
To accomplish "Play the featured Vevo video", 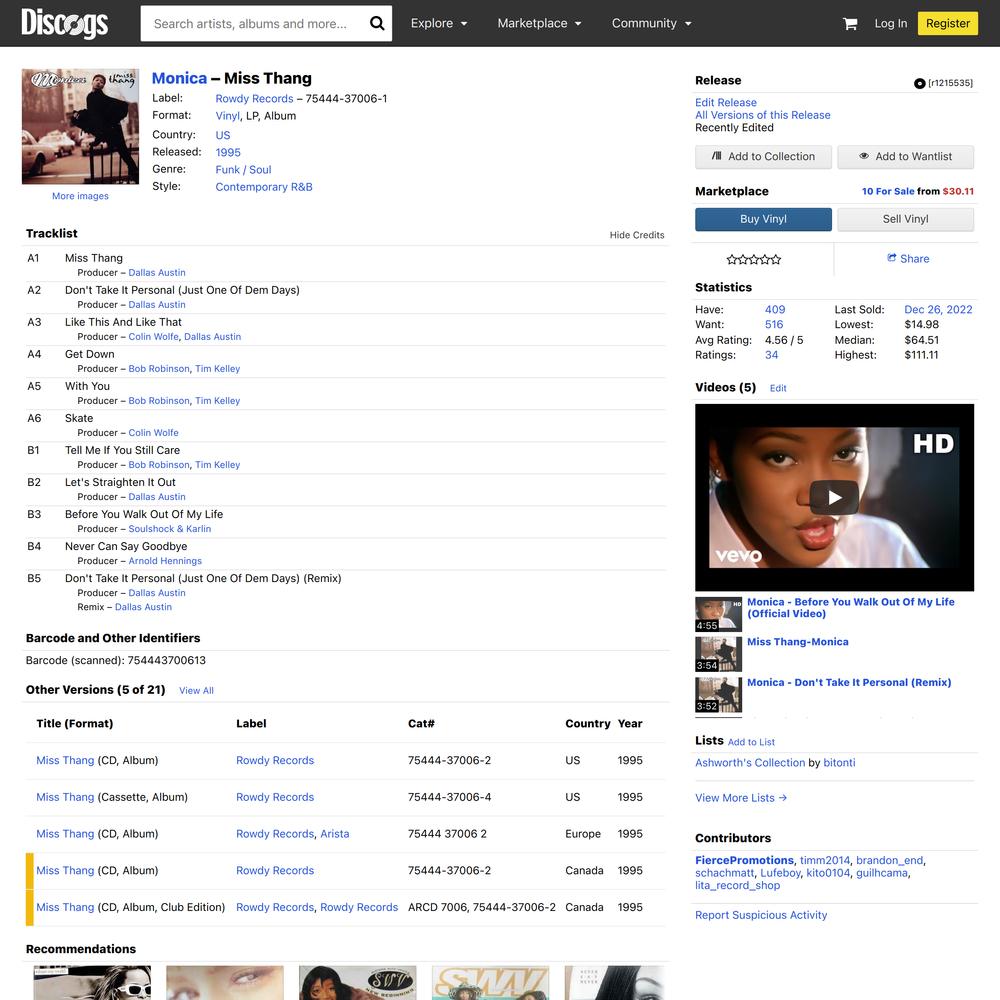I will pos(834,497).
